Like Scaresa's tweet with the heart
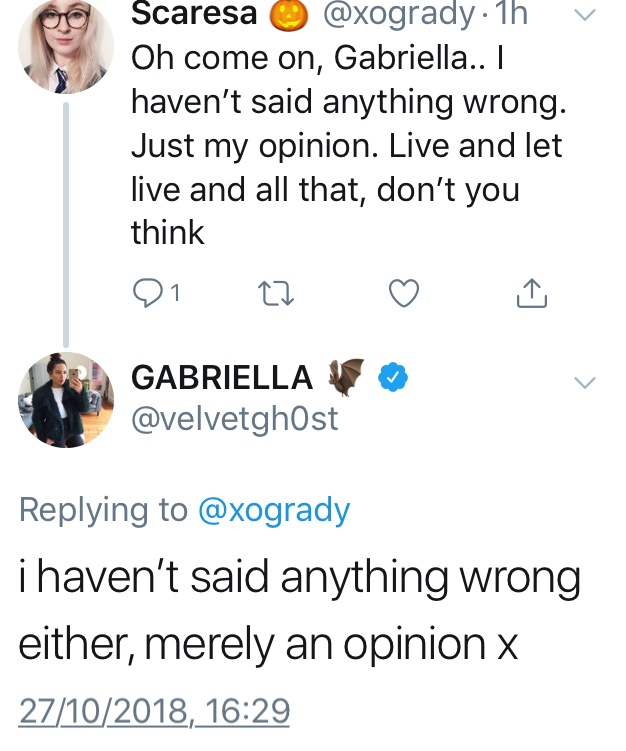Screen dimensions: 626x751 pos(402,293)
